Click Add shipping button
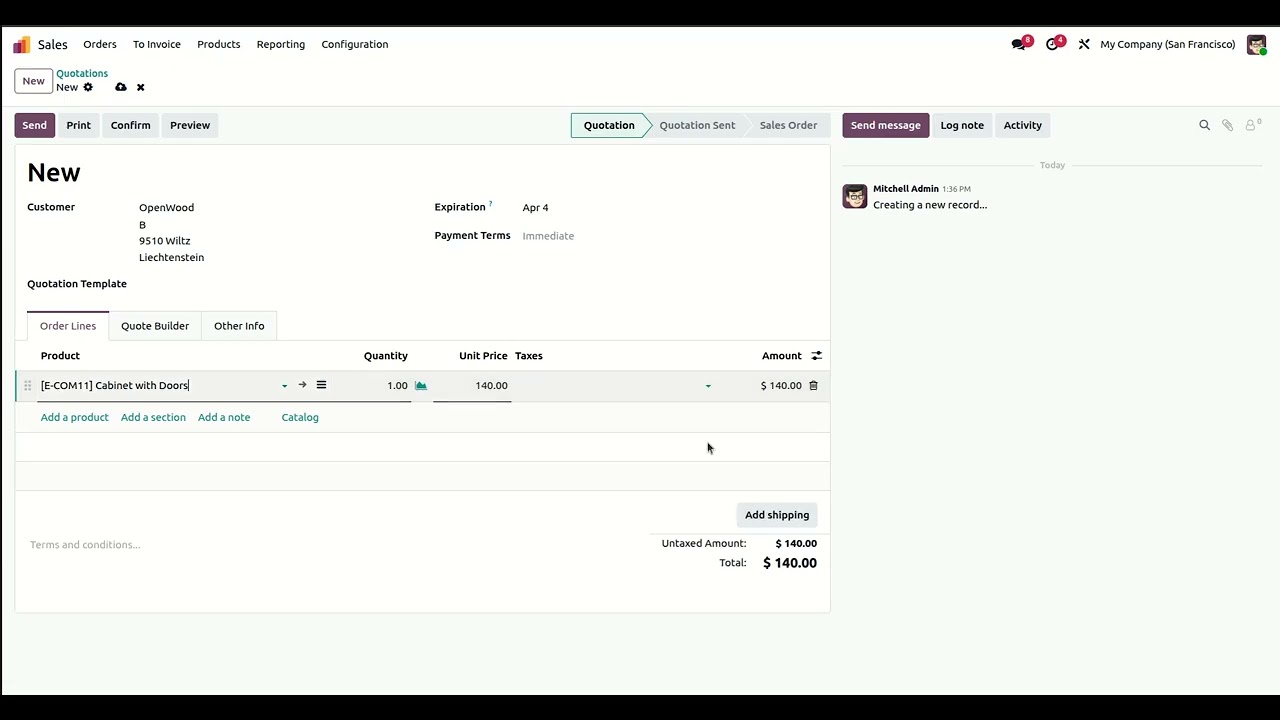This screenshot has width=1280, height=720. click(777, 515)
